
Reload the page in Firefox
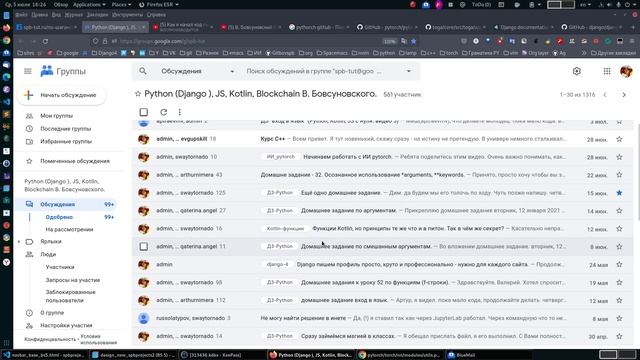(45, 41)
